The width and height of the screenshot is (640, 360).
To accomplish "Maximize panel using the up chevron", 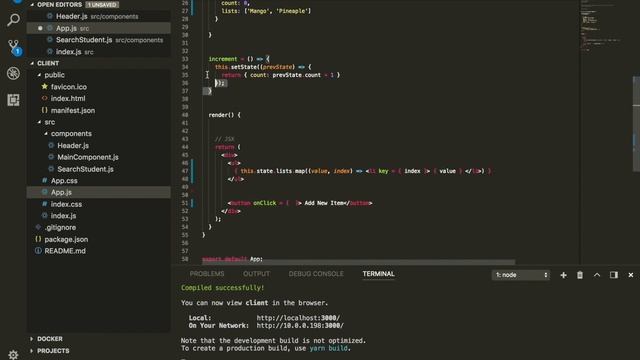I will point(597,275).
